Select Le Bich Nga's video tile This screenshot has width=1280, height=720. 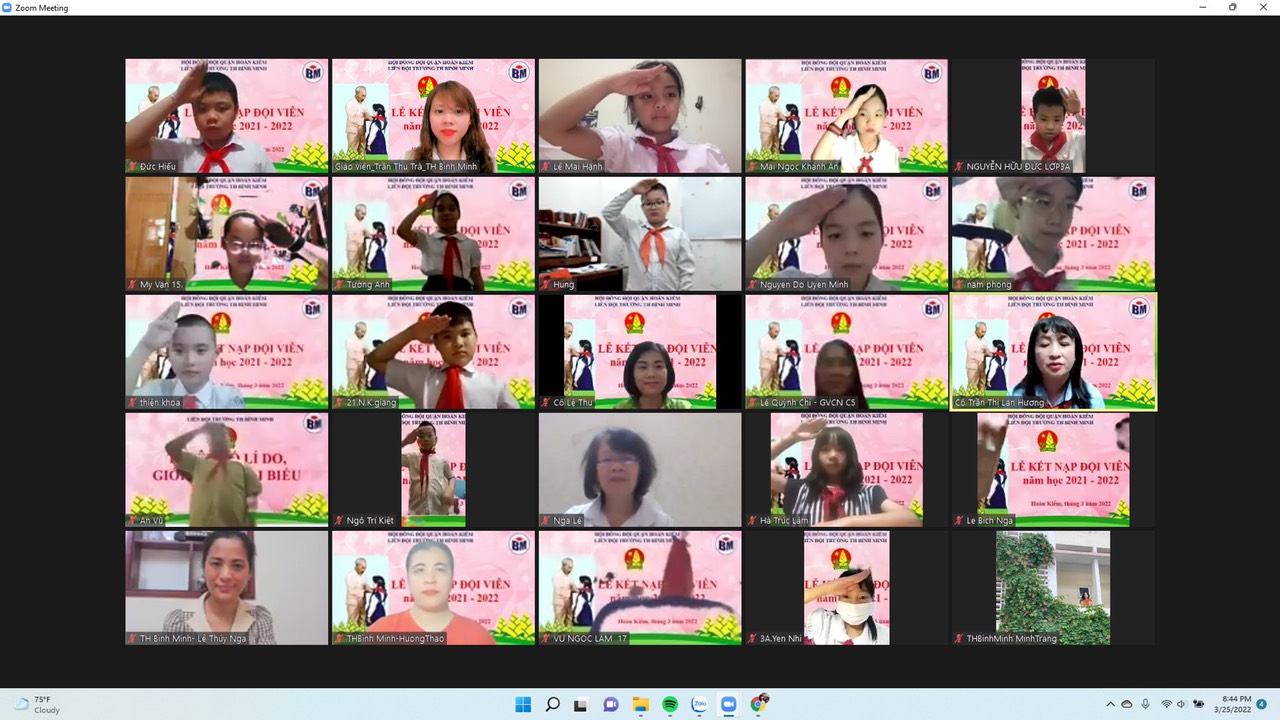tap(1053, 470)
